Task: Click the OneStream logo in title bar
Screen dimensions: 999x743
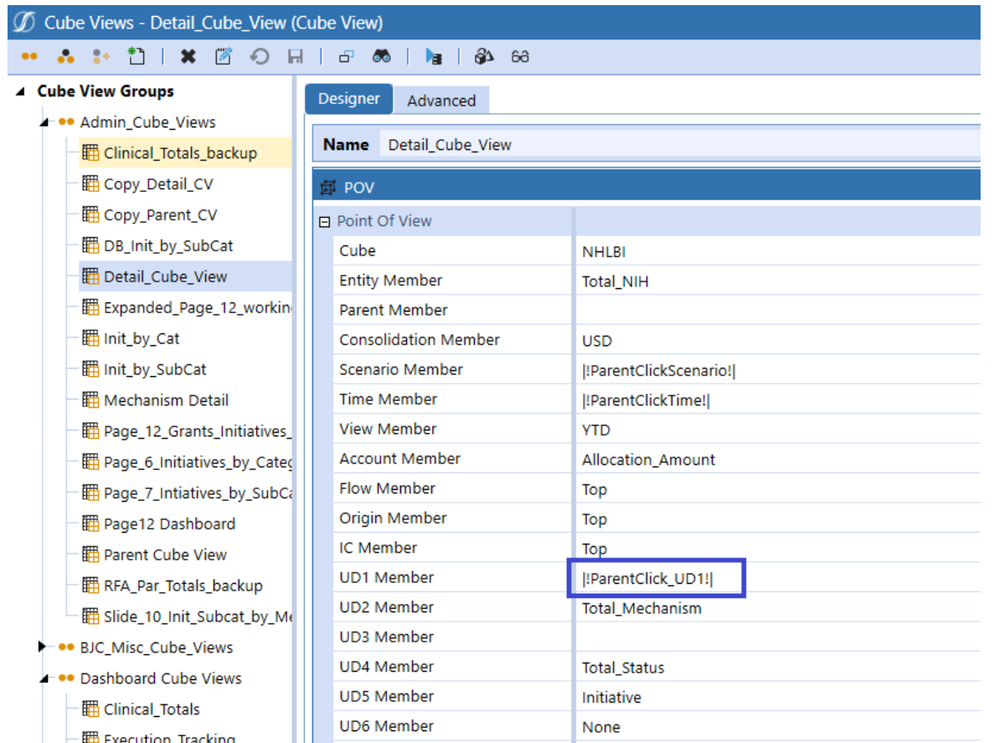Action: pyautogui.click(x=24, y=22)
